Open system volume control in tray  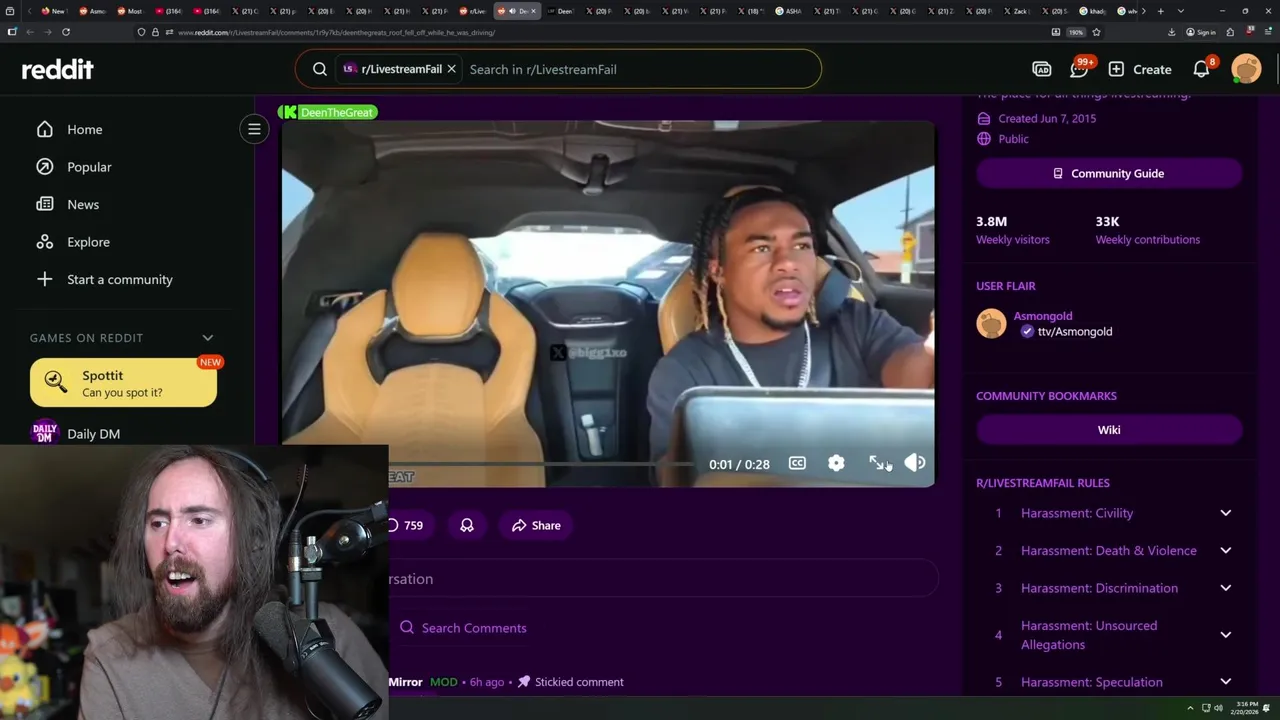tap(1218, 708)
